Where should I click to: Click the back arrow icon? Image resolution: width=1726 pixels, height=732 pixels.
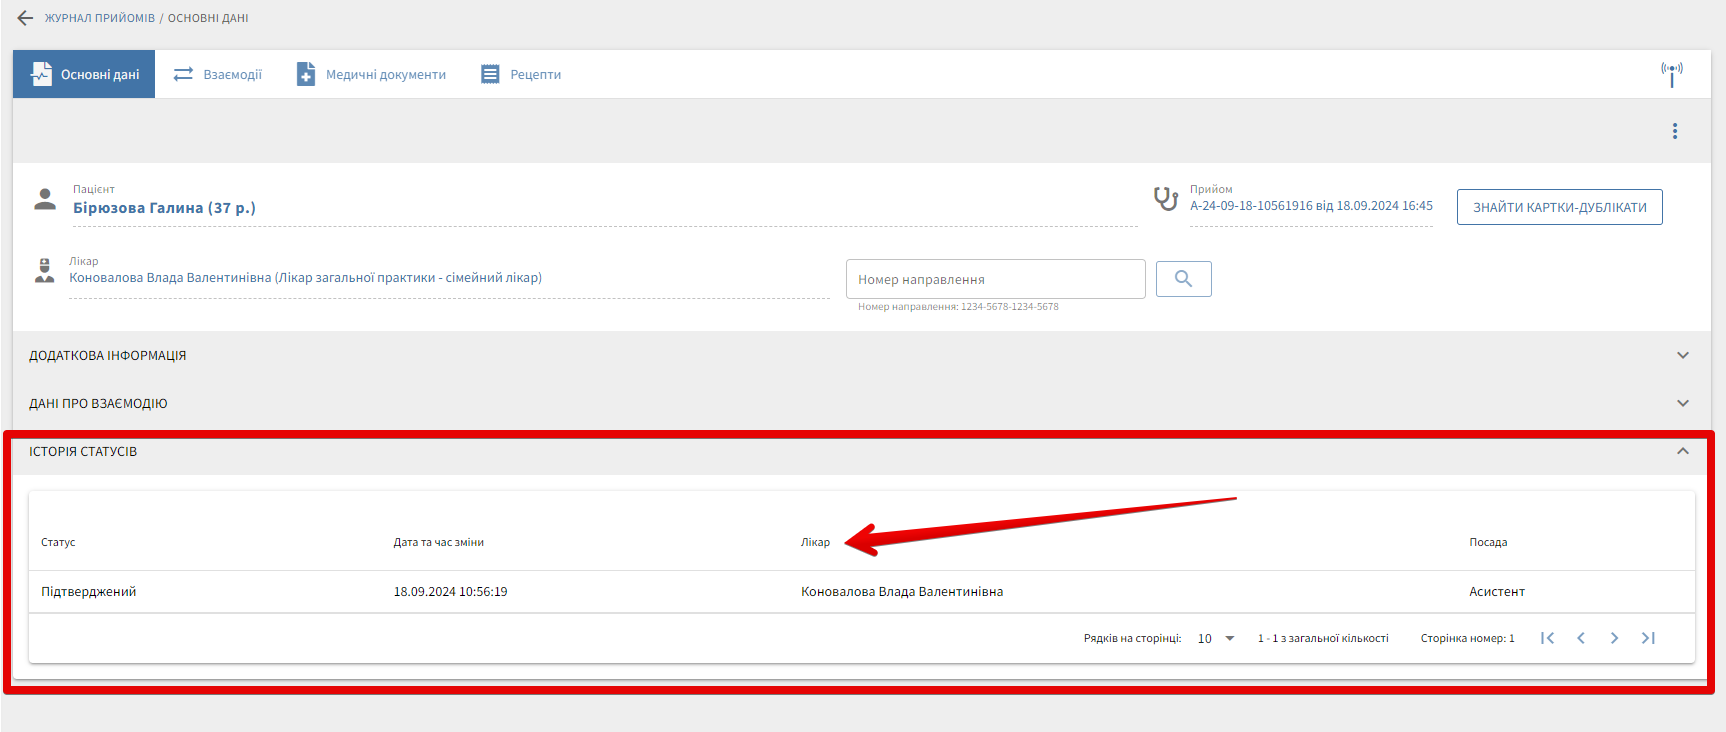coord(25,18)
